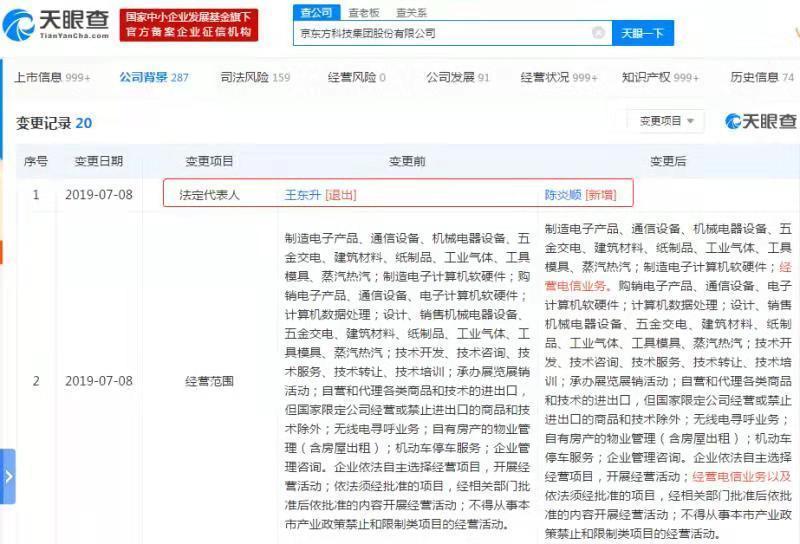800x544 pixels.
Task: Click the 2019-07-08 date in row 2
Action: (x=99, y=381)
